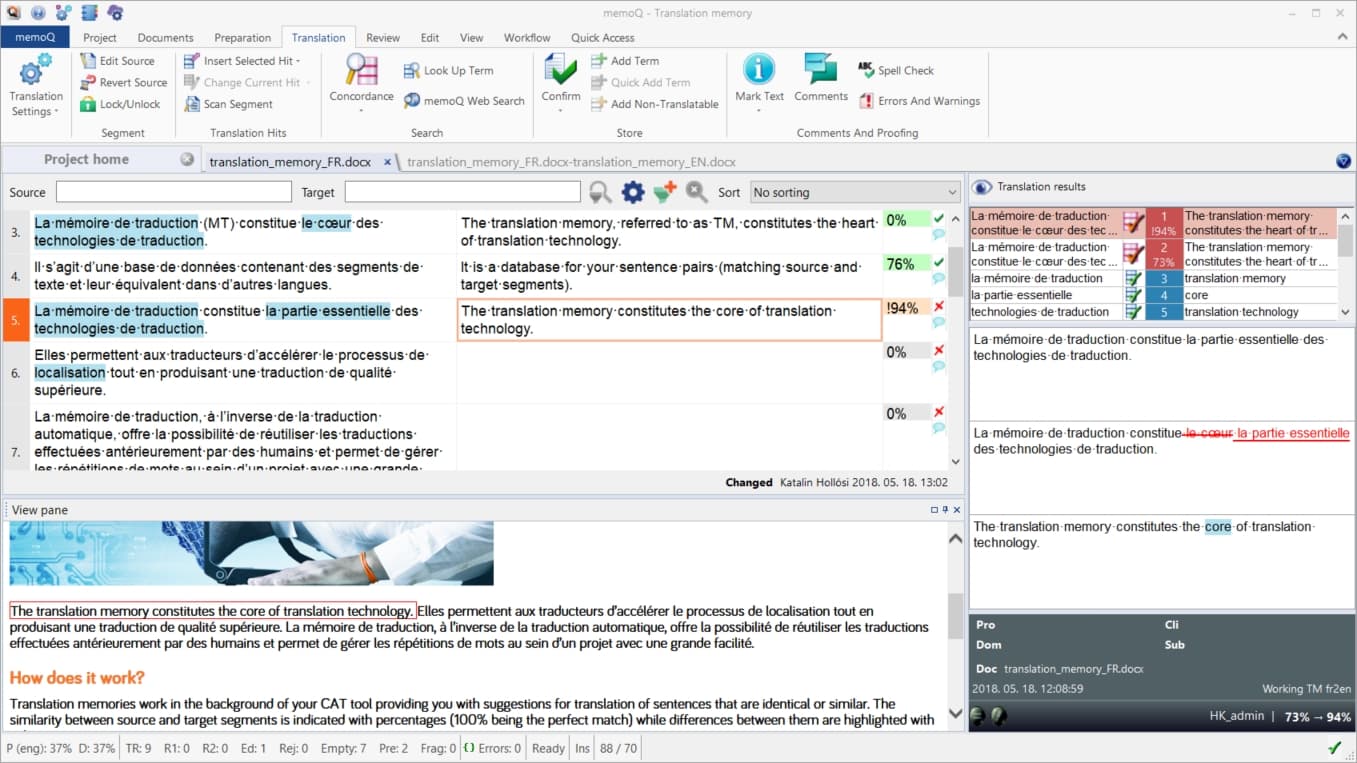
Task: Click the comment bubble on segment 3
Action: click(939, 235)
